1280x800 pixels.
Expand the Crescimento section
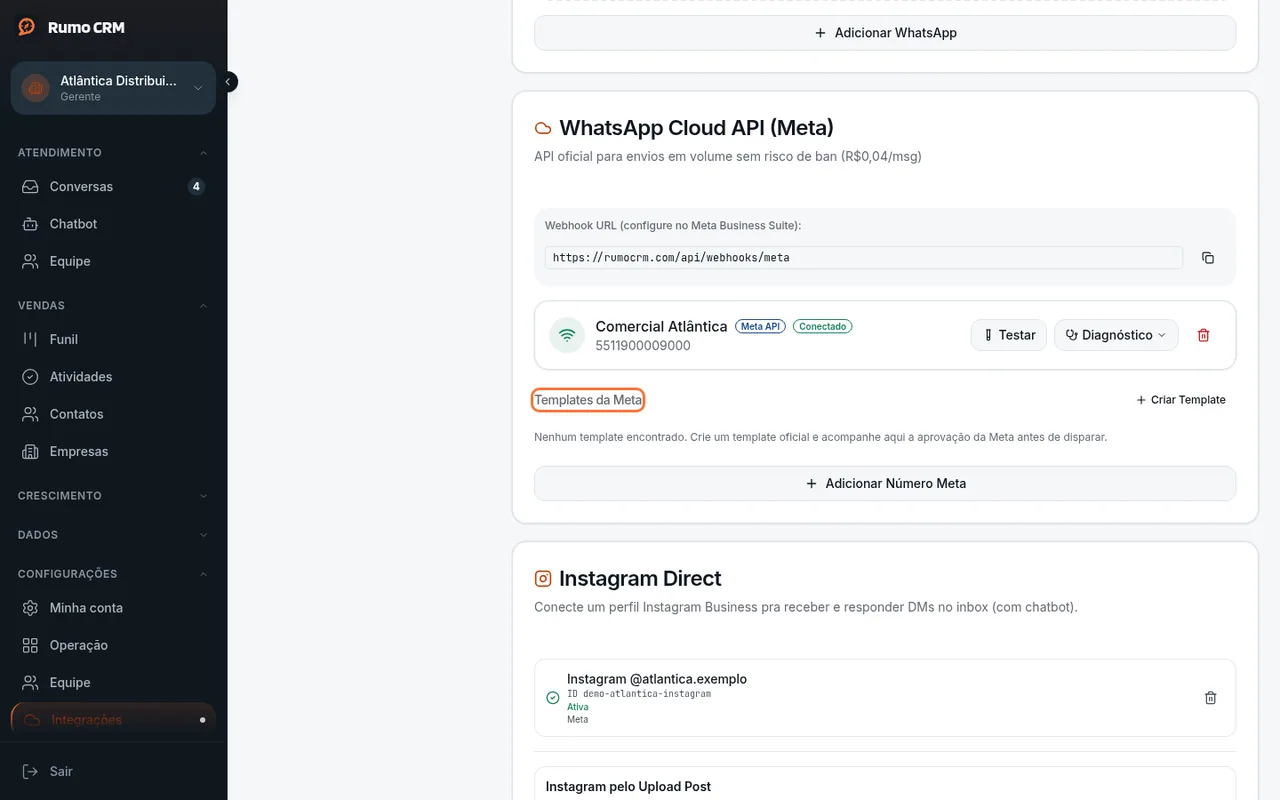click(113, 496)
